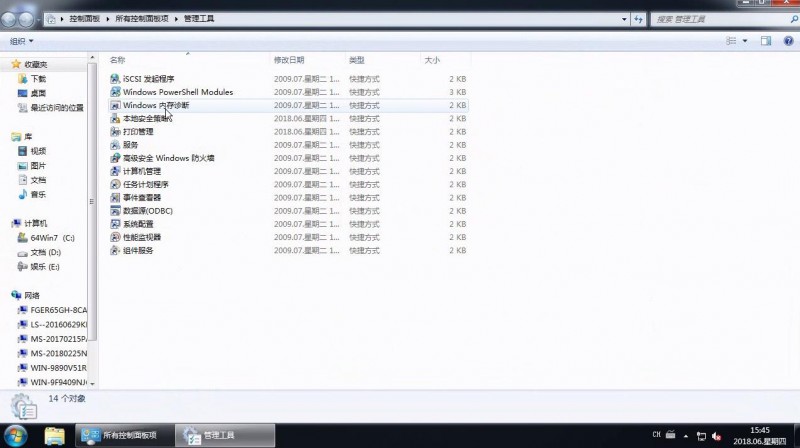Sort files by the 大小 column header

(445, 60)
